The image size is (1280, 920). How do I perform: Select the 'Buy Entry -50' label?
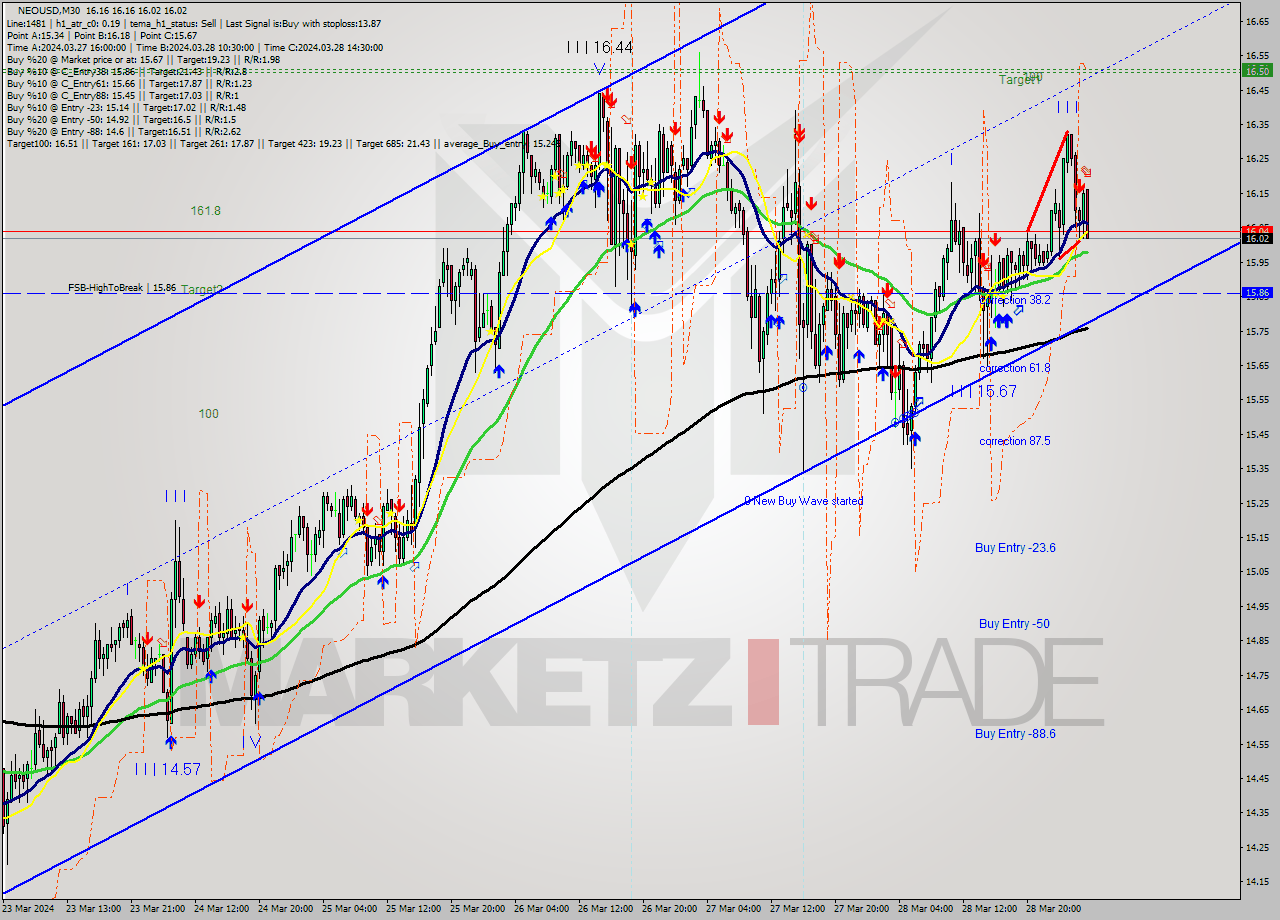click(x=1014, y=623)
